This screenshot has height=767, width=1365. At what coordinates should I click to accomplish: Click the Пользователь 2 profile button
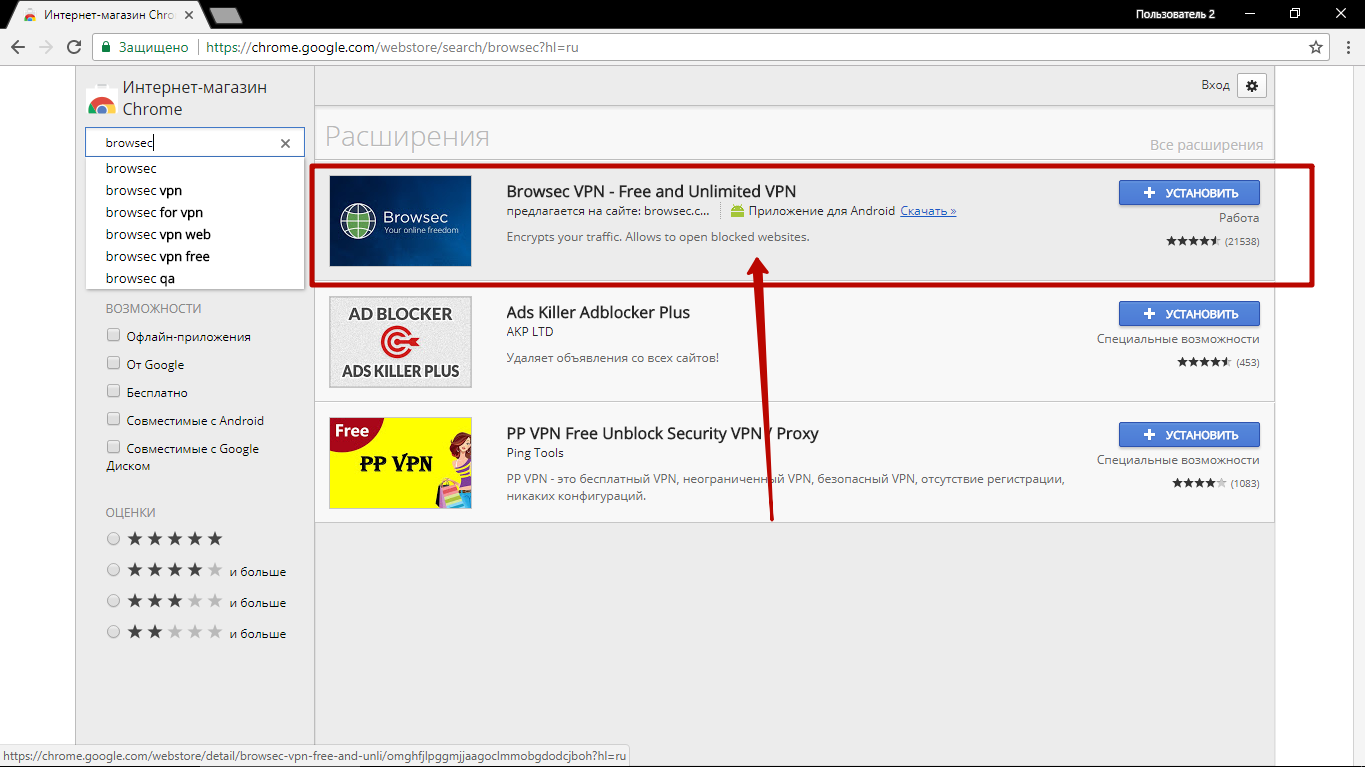pyautogui.click(x=1175, y=14)
